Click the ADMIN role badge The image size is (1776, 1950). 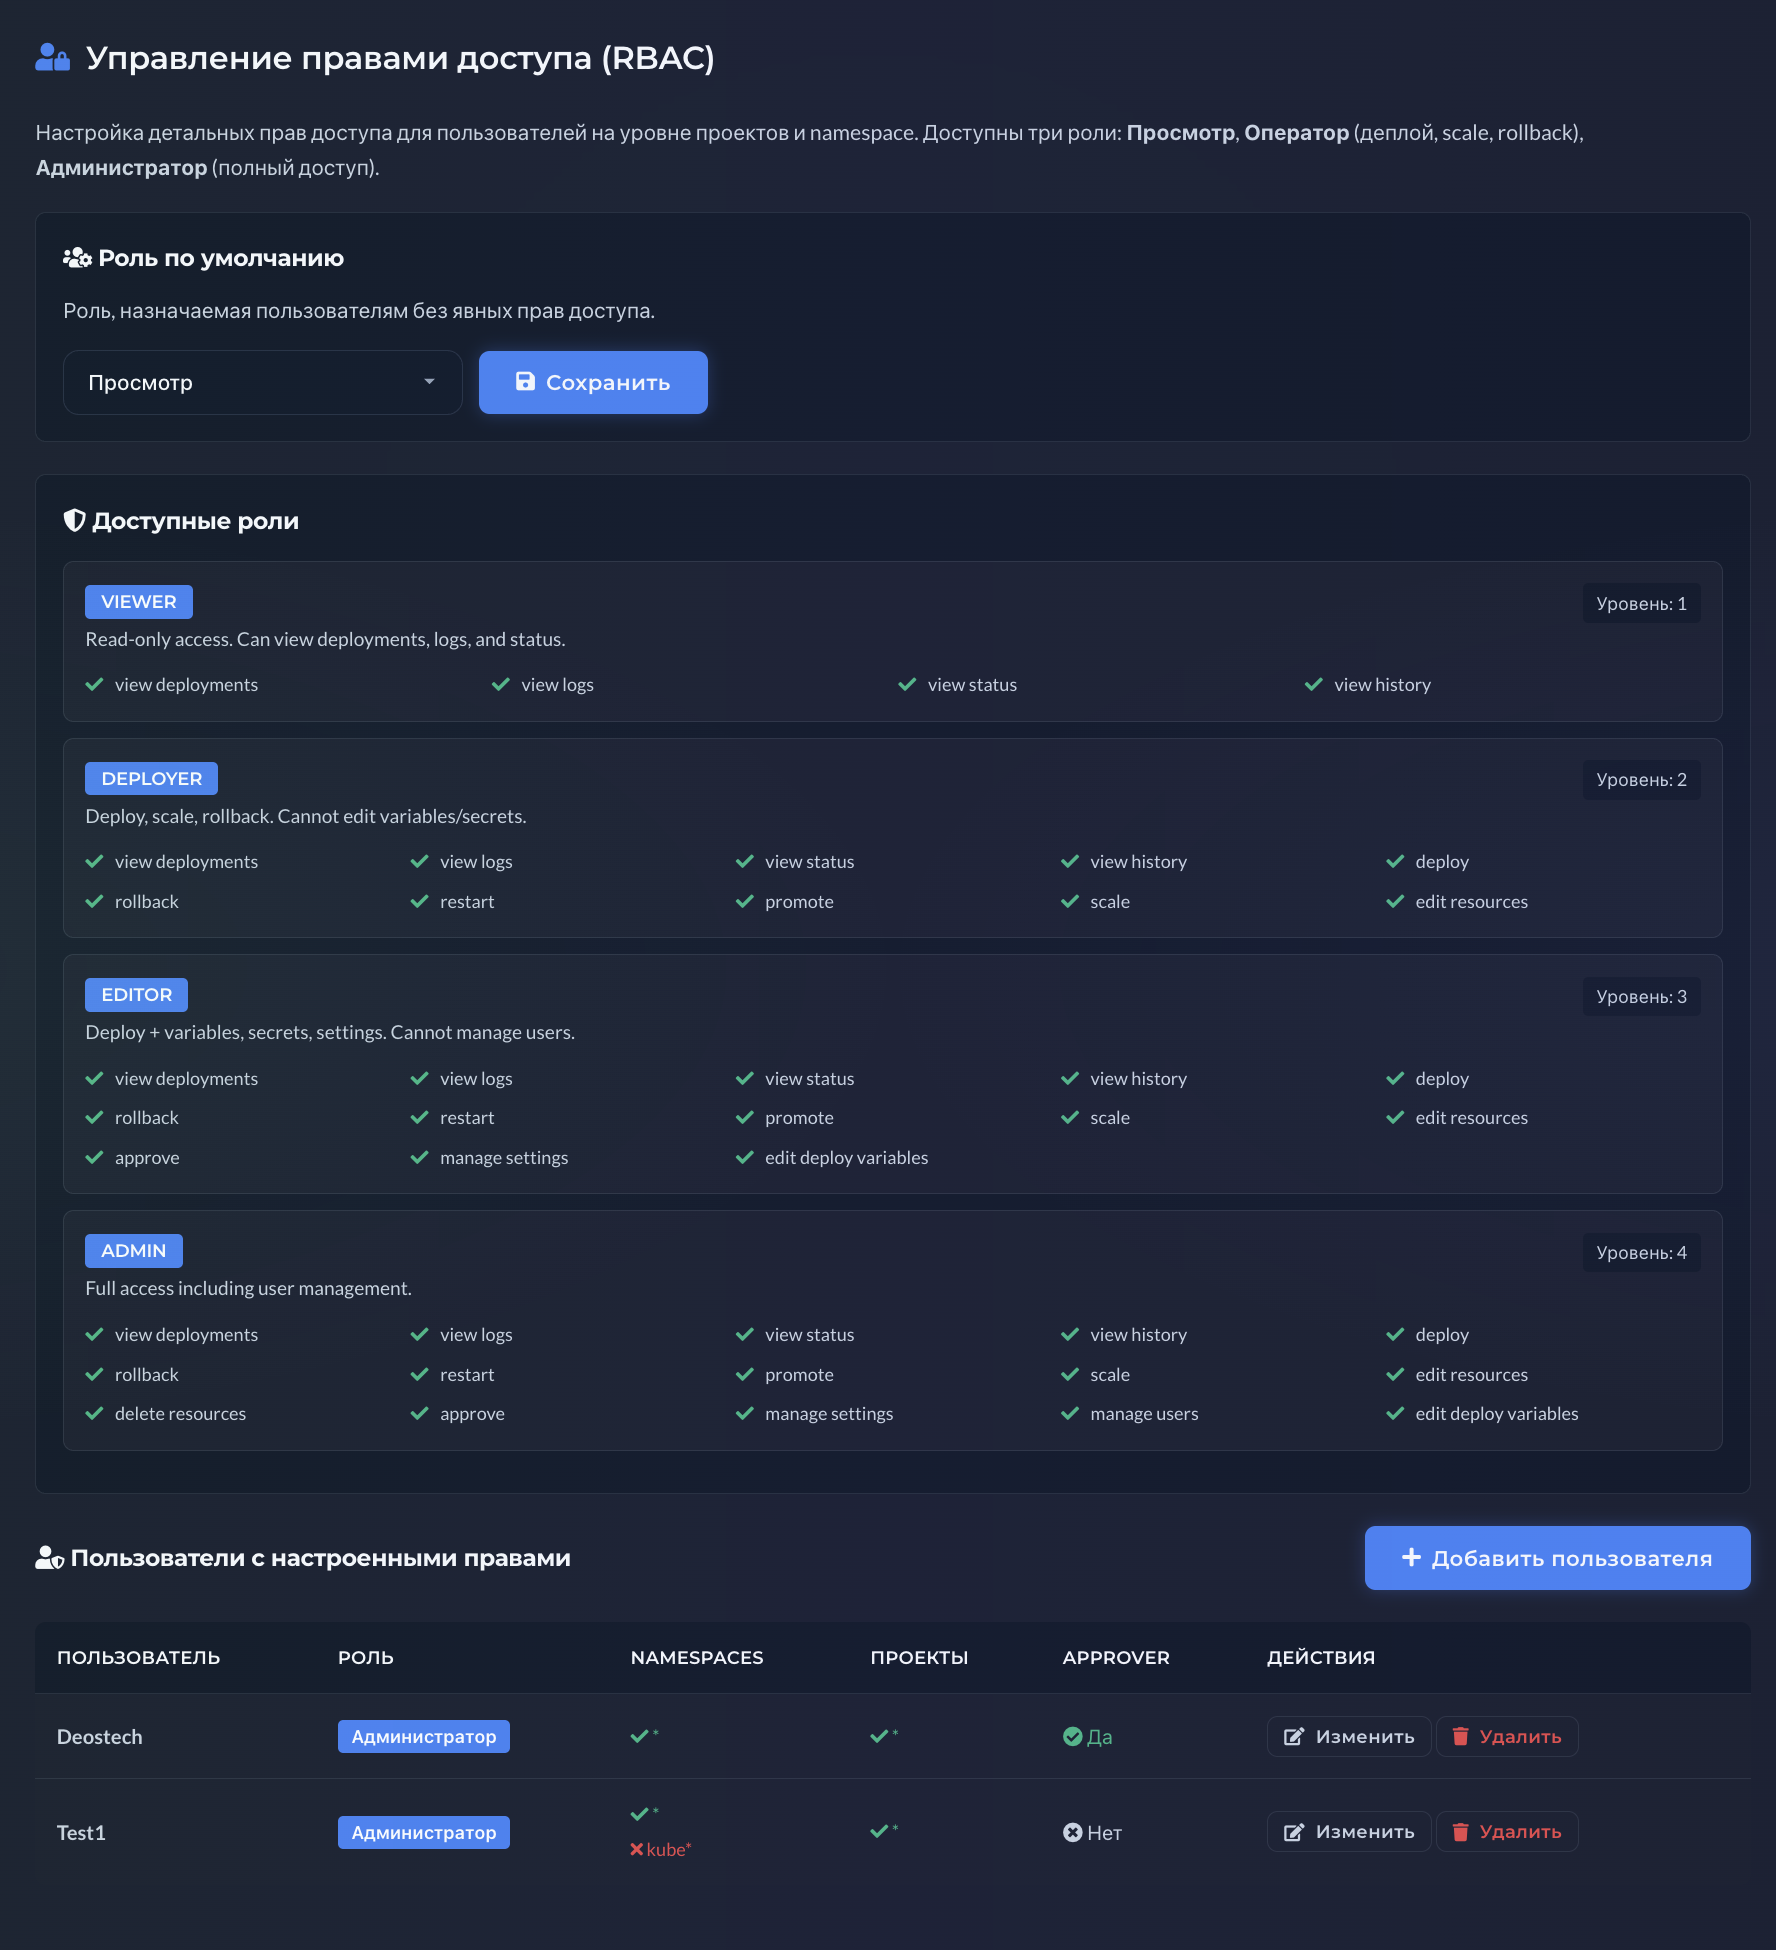133,1251
